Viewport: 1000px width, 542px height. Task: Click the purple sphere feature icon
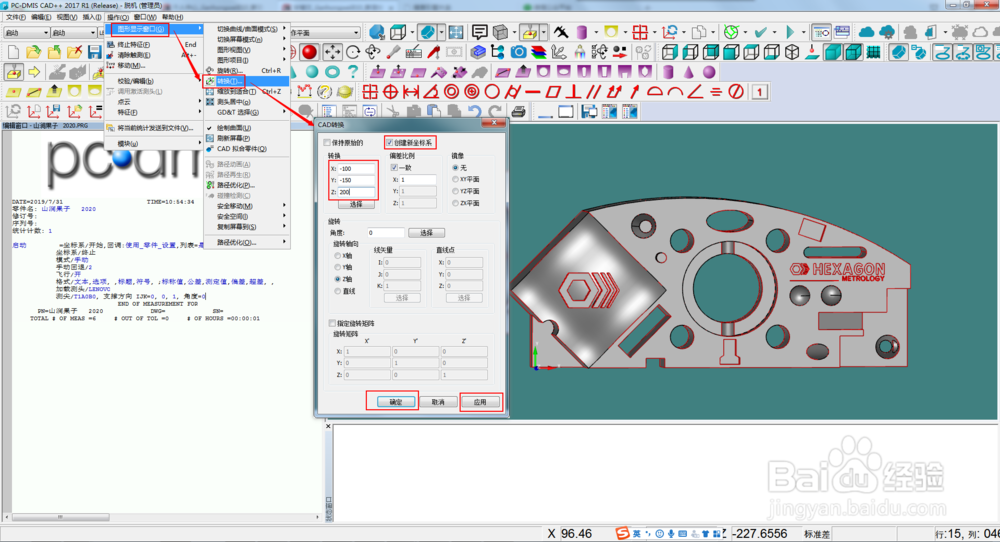[x=709, y=72]
